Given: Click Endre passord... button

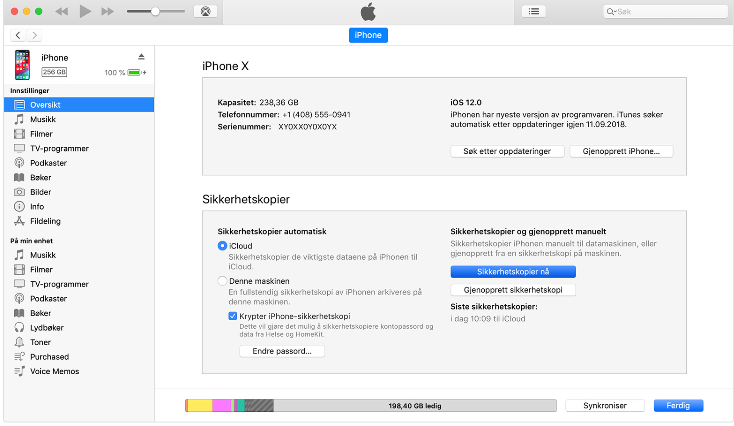Looking at the screenshot, I should tap(282, 351).
